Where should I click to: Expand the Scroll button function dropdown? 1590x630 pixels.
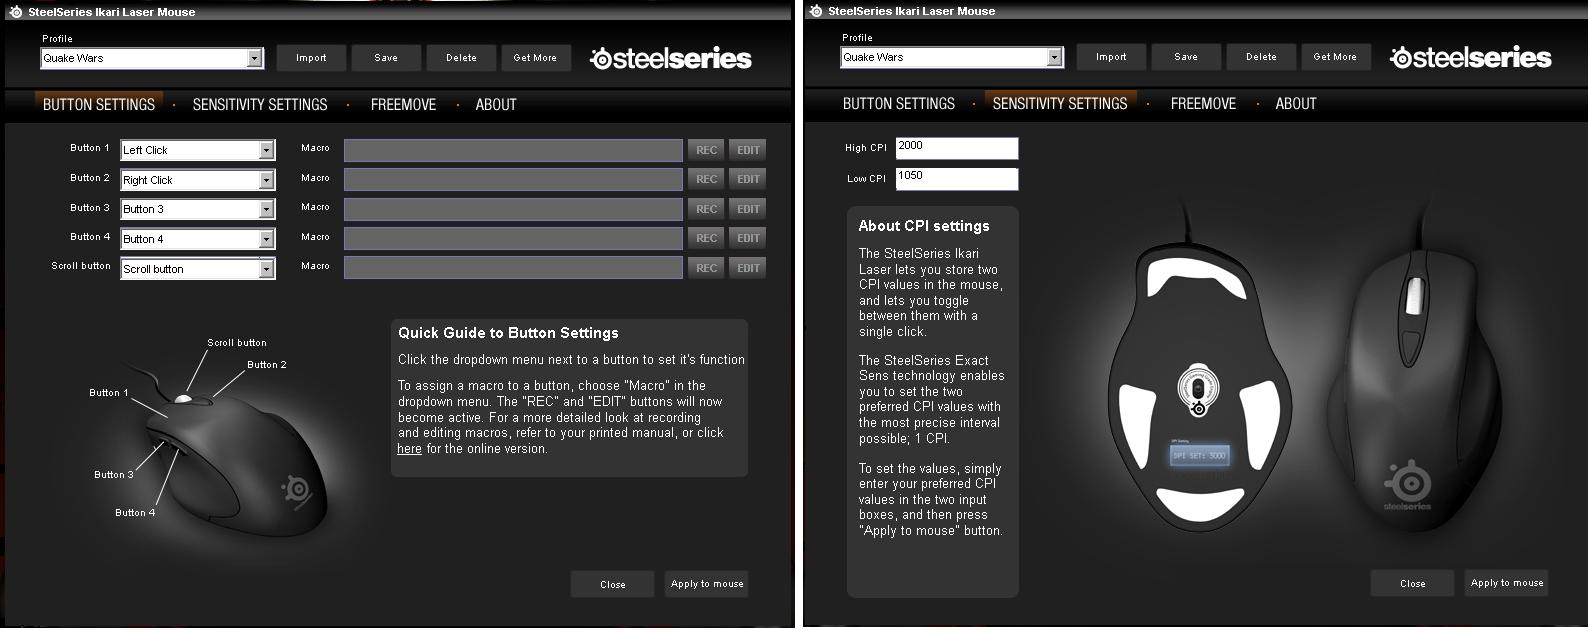click(x=198, y=269)
